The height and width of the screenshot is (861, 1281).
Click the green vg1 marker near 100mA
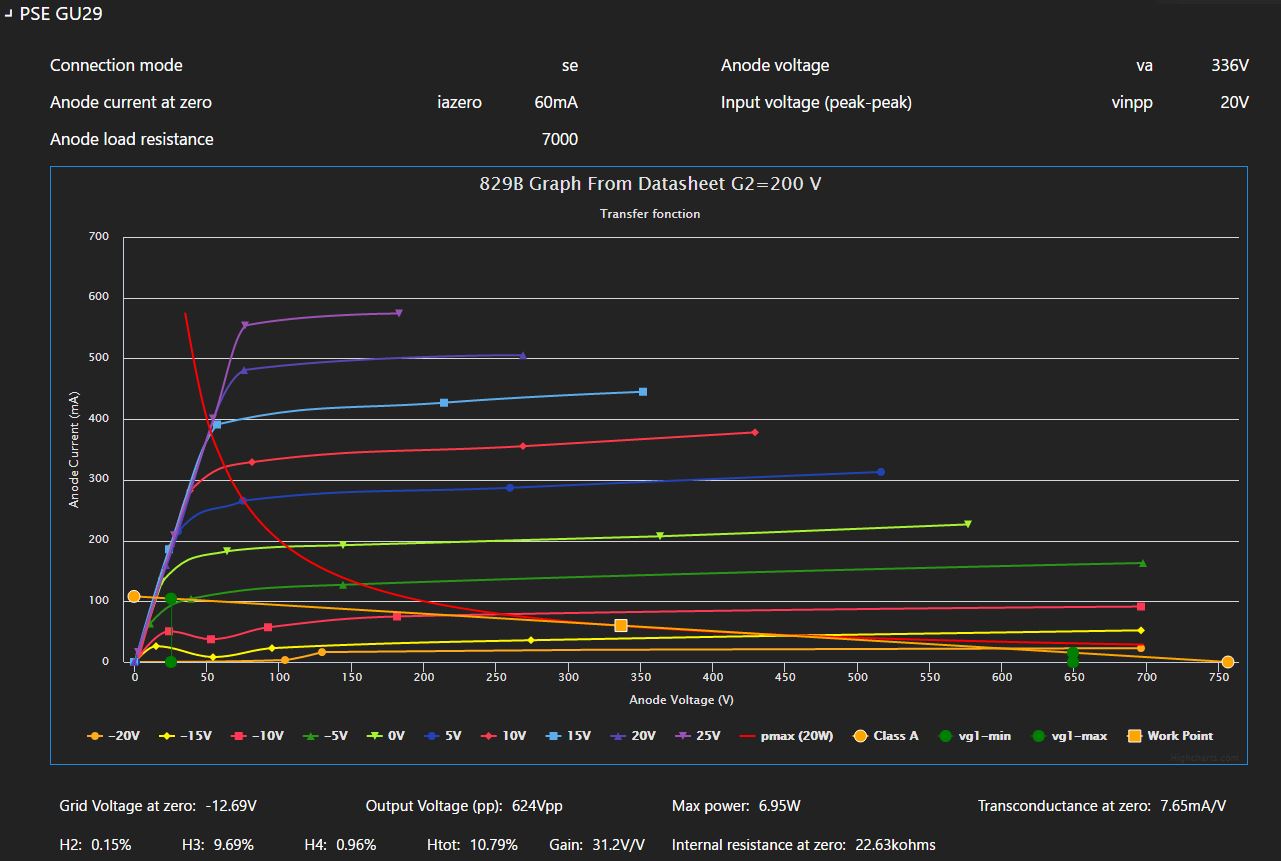[171, 599]
